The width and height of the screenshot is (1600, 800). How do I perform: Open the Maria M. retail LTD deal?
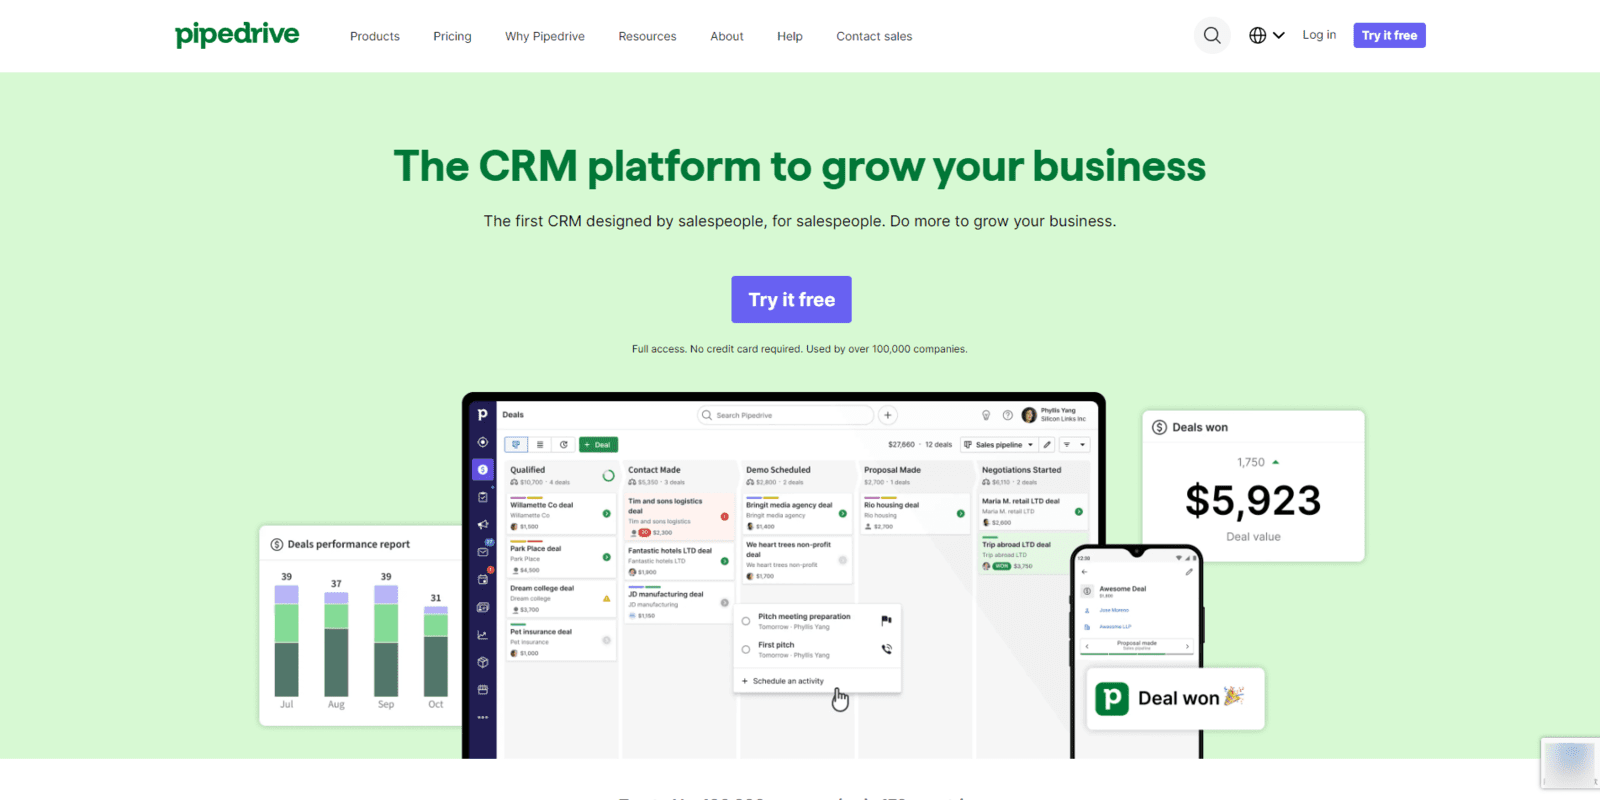1033,512
